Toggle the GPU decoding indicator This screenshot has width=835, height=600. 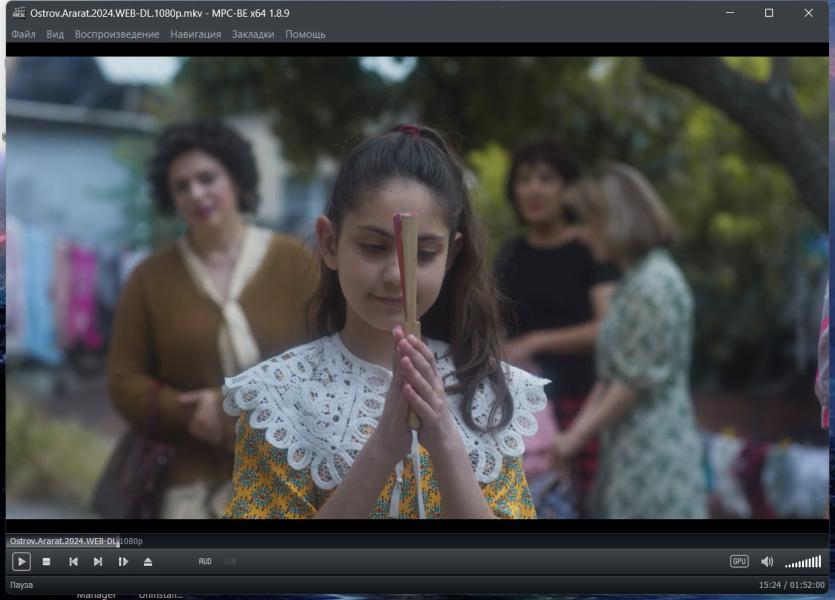[739, 562]
